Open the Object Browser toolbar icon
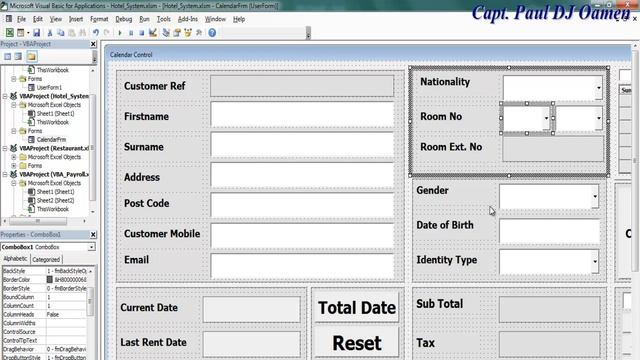The height and width of the screenshot is (360, 640). coord(188,33)
